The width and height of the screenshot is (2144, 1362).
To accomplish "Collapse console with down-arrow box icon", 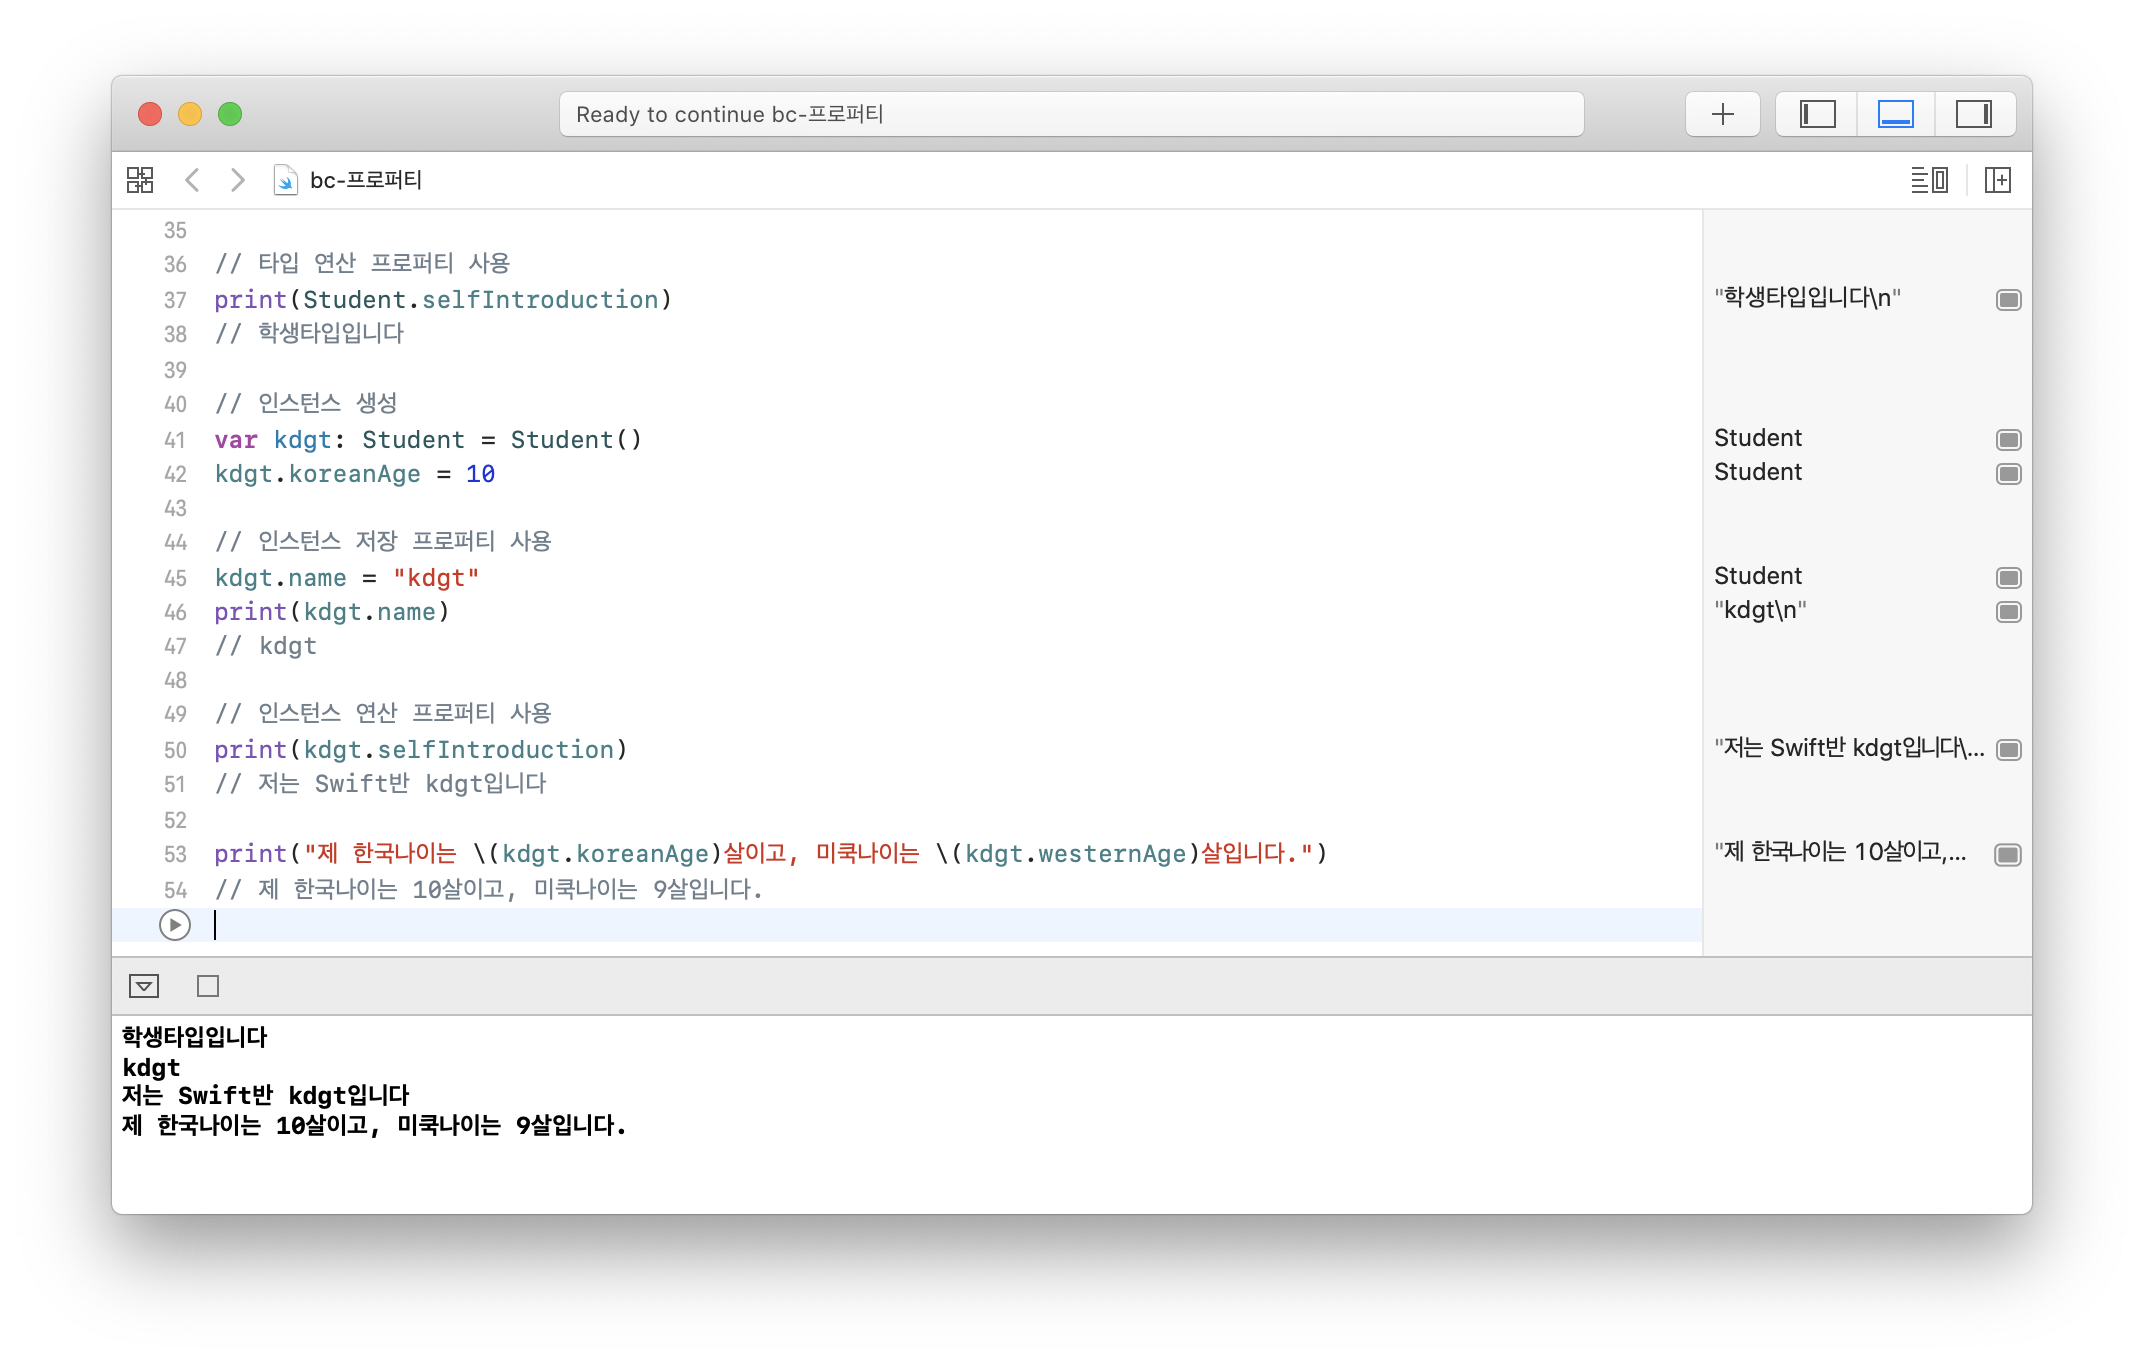I will click(x=144, y=986).
